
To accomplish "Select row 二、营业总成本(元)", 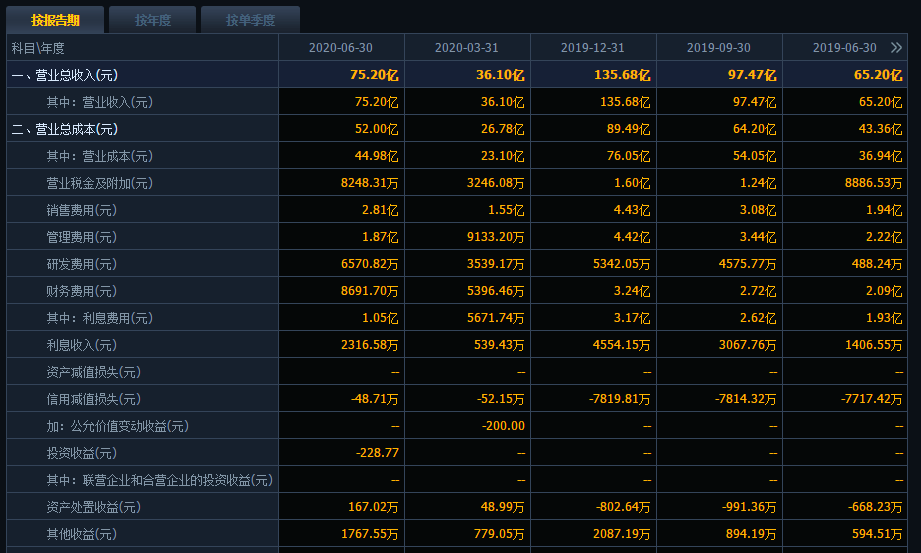I will 457,129.
